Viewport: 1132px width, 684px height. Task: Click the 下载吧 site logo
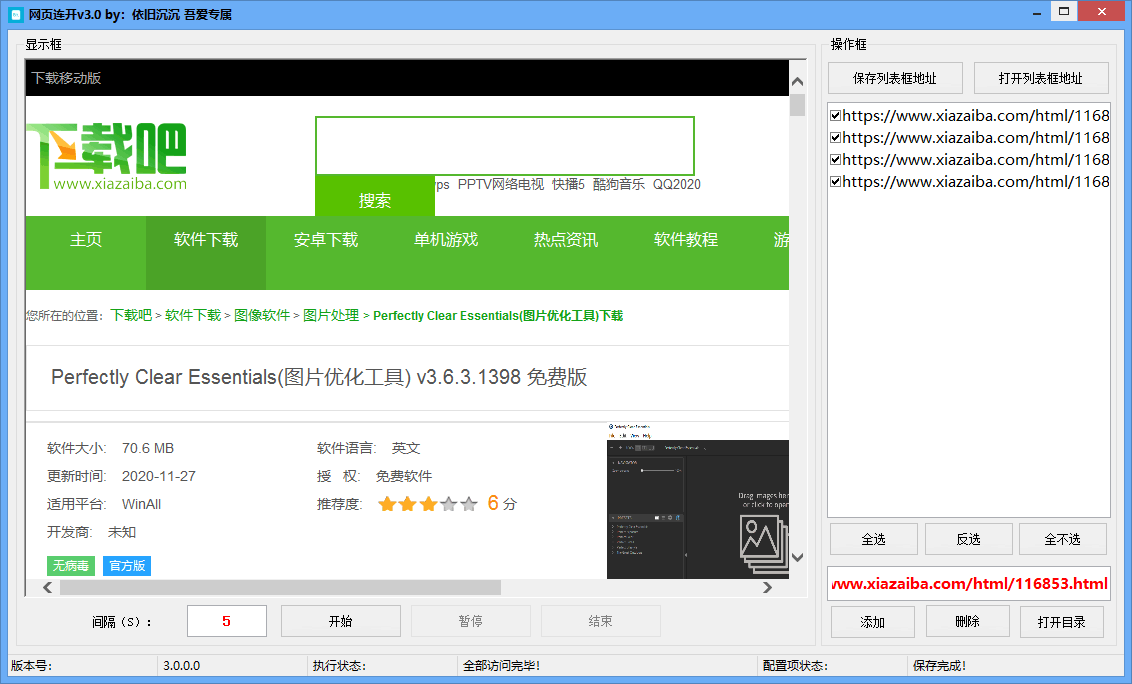(107, 156)
